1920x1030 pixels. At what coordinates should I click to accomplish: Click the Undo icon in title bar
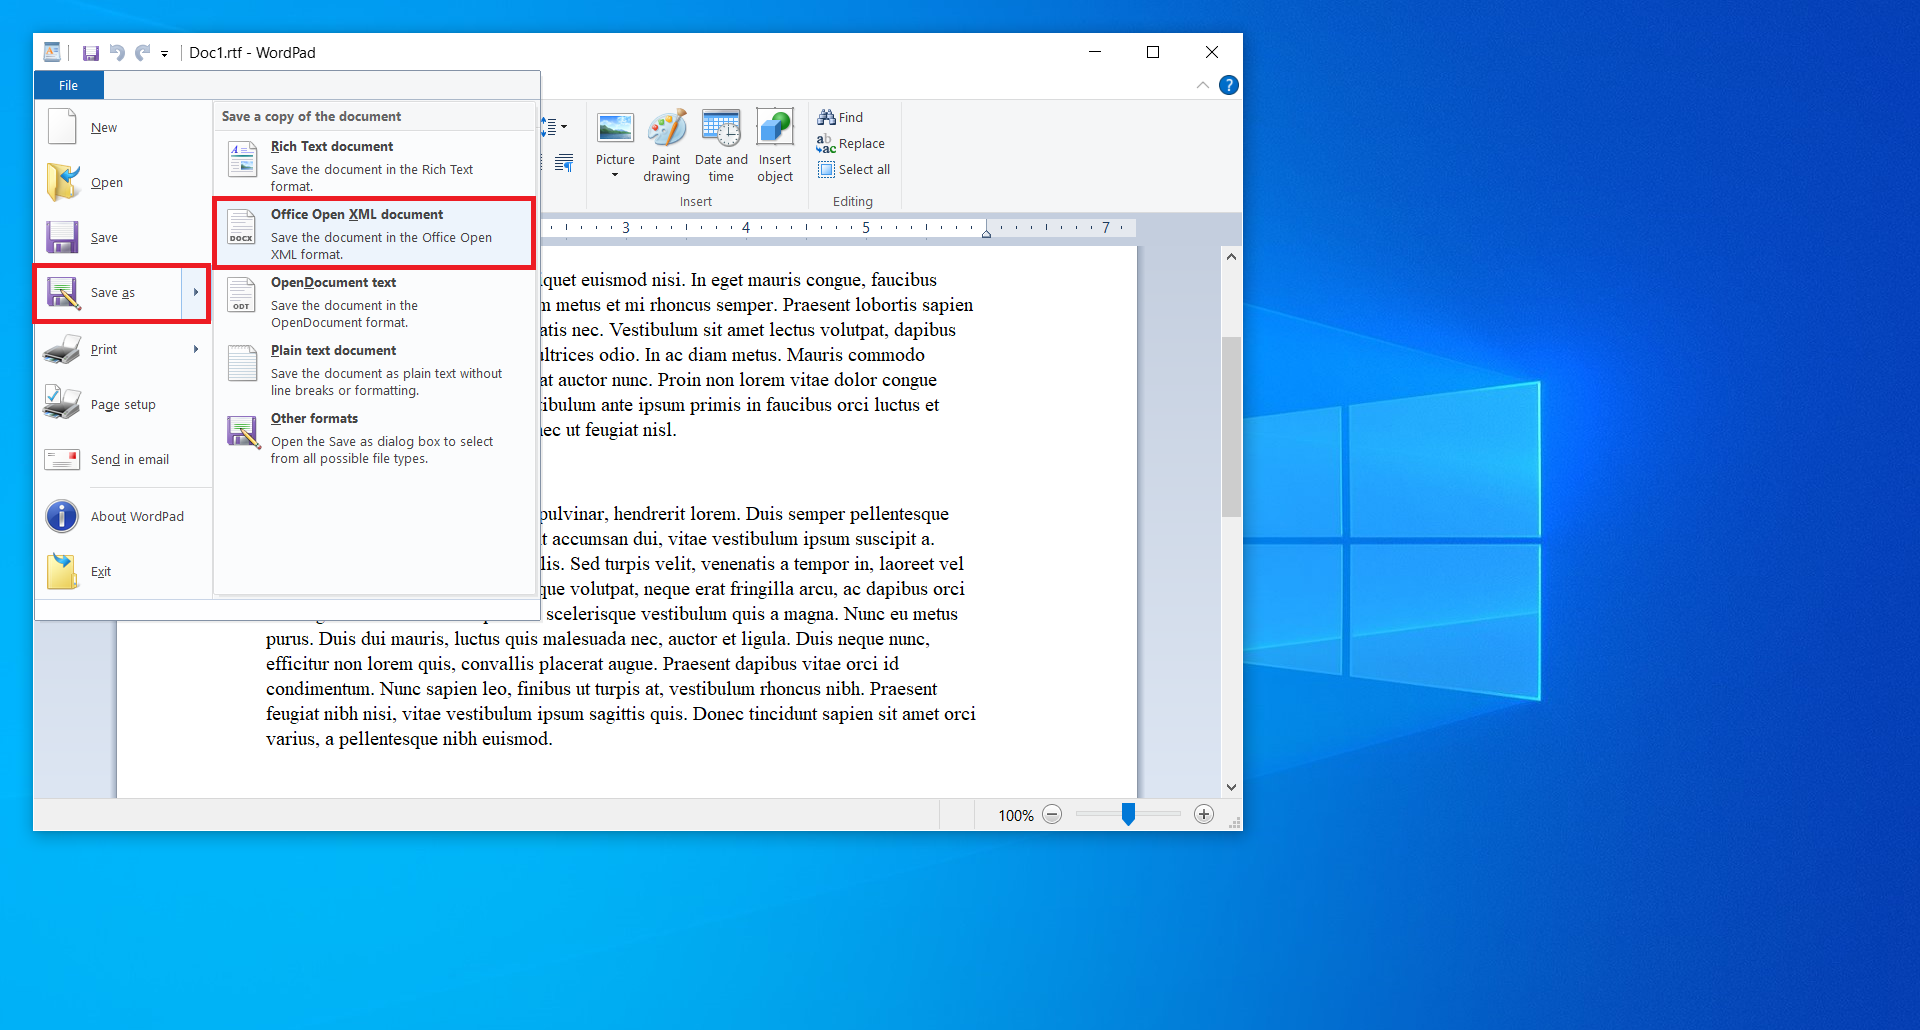tap(117, 53)
